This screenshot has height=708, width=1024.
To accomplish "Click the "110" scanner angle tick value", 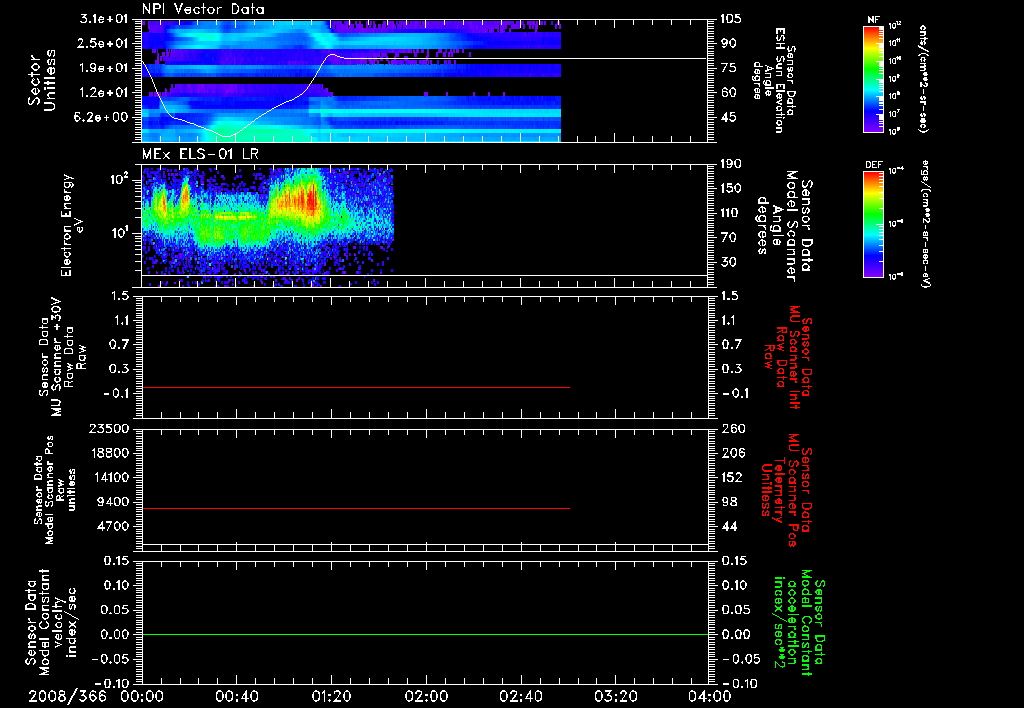I will 730,213.
